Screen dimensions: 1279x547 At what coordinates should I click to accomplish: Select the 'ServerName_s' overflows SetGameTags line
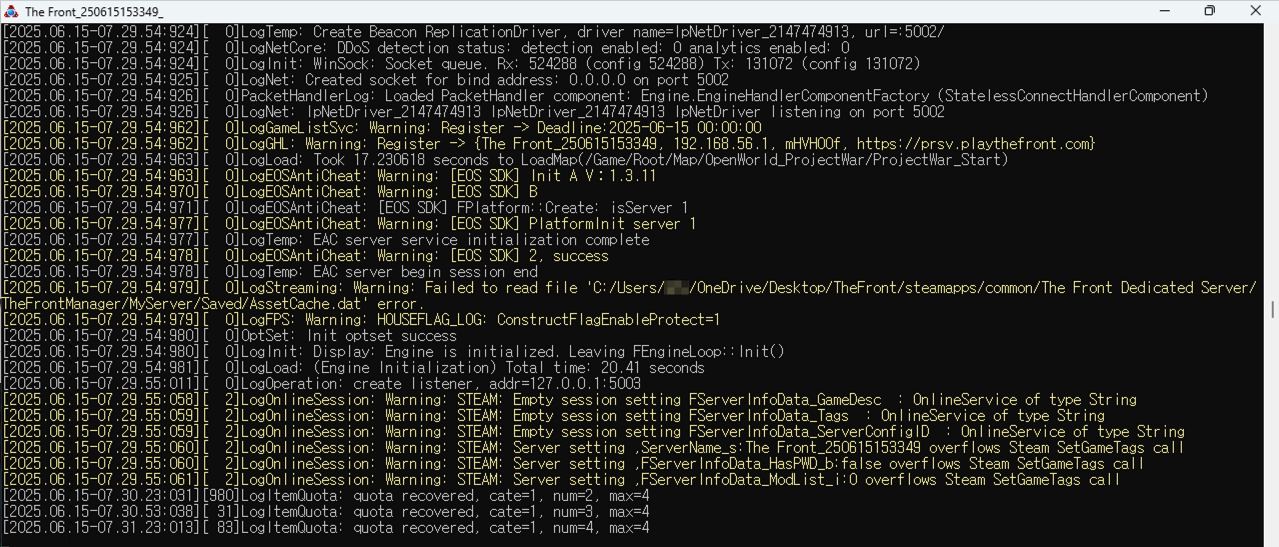594,448
